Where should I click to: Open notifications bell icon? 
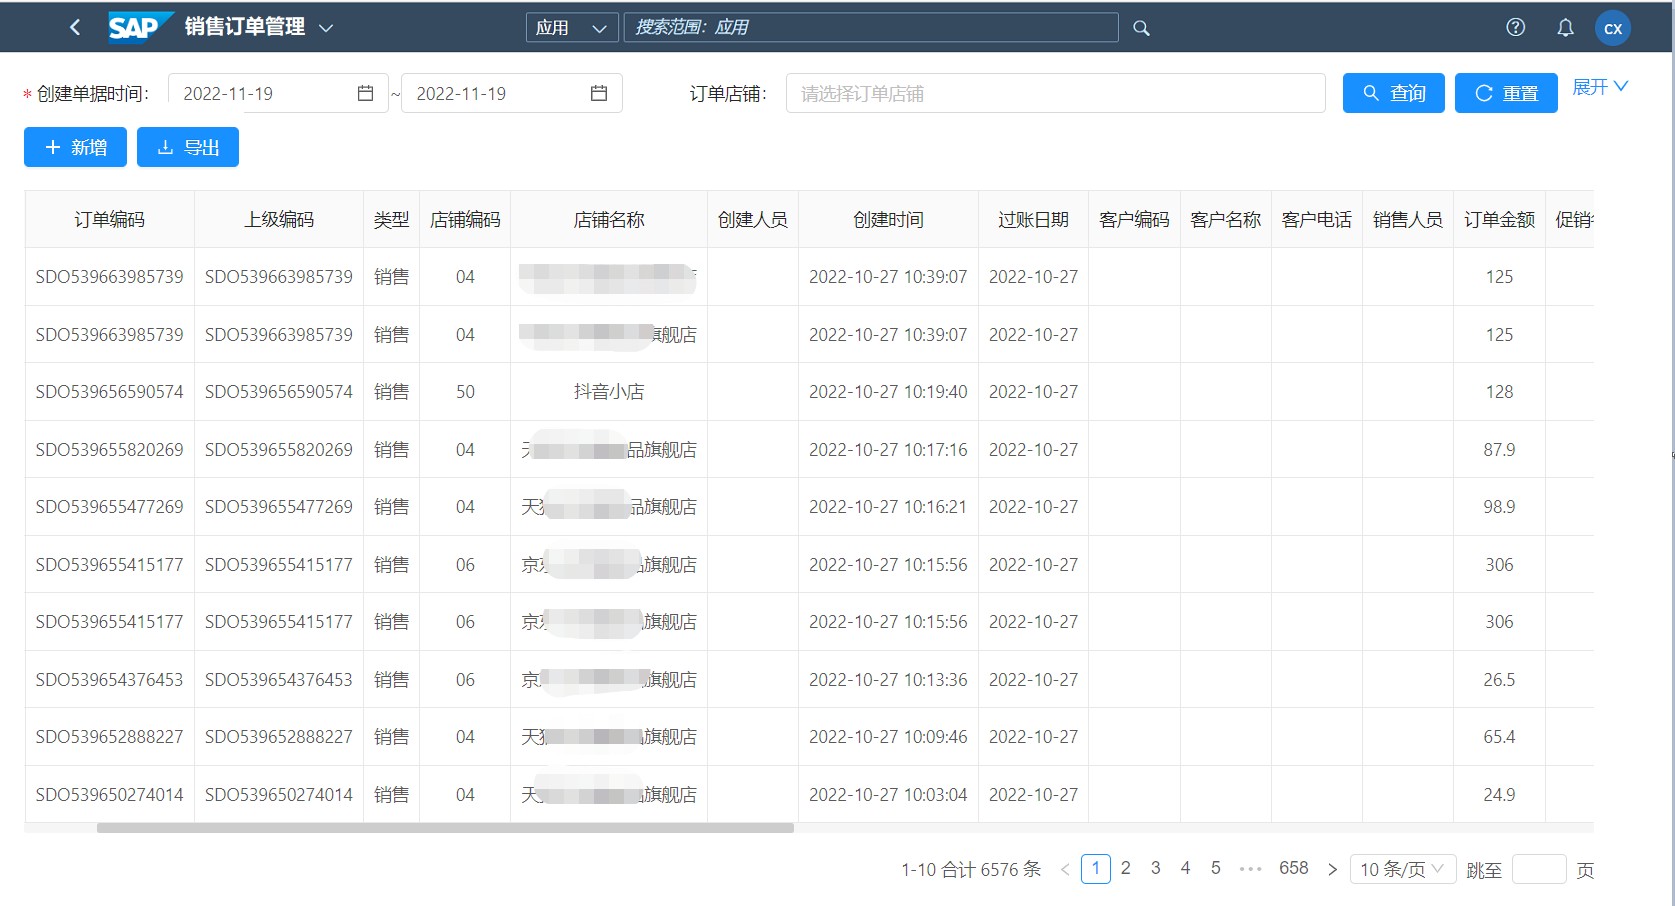[1565, 27]
